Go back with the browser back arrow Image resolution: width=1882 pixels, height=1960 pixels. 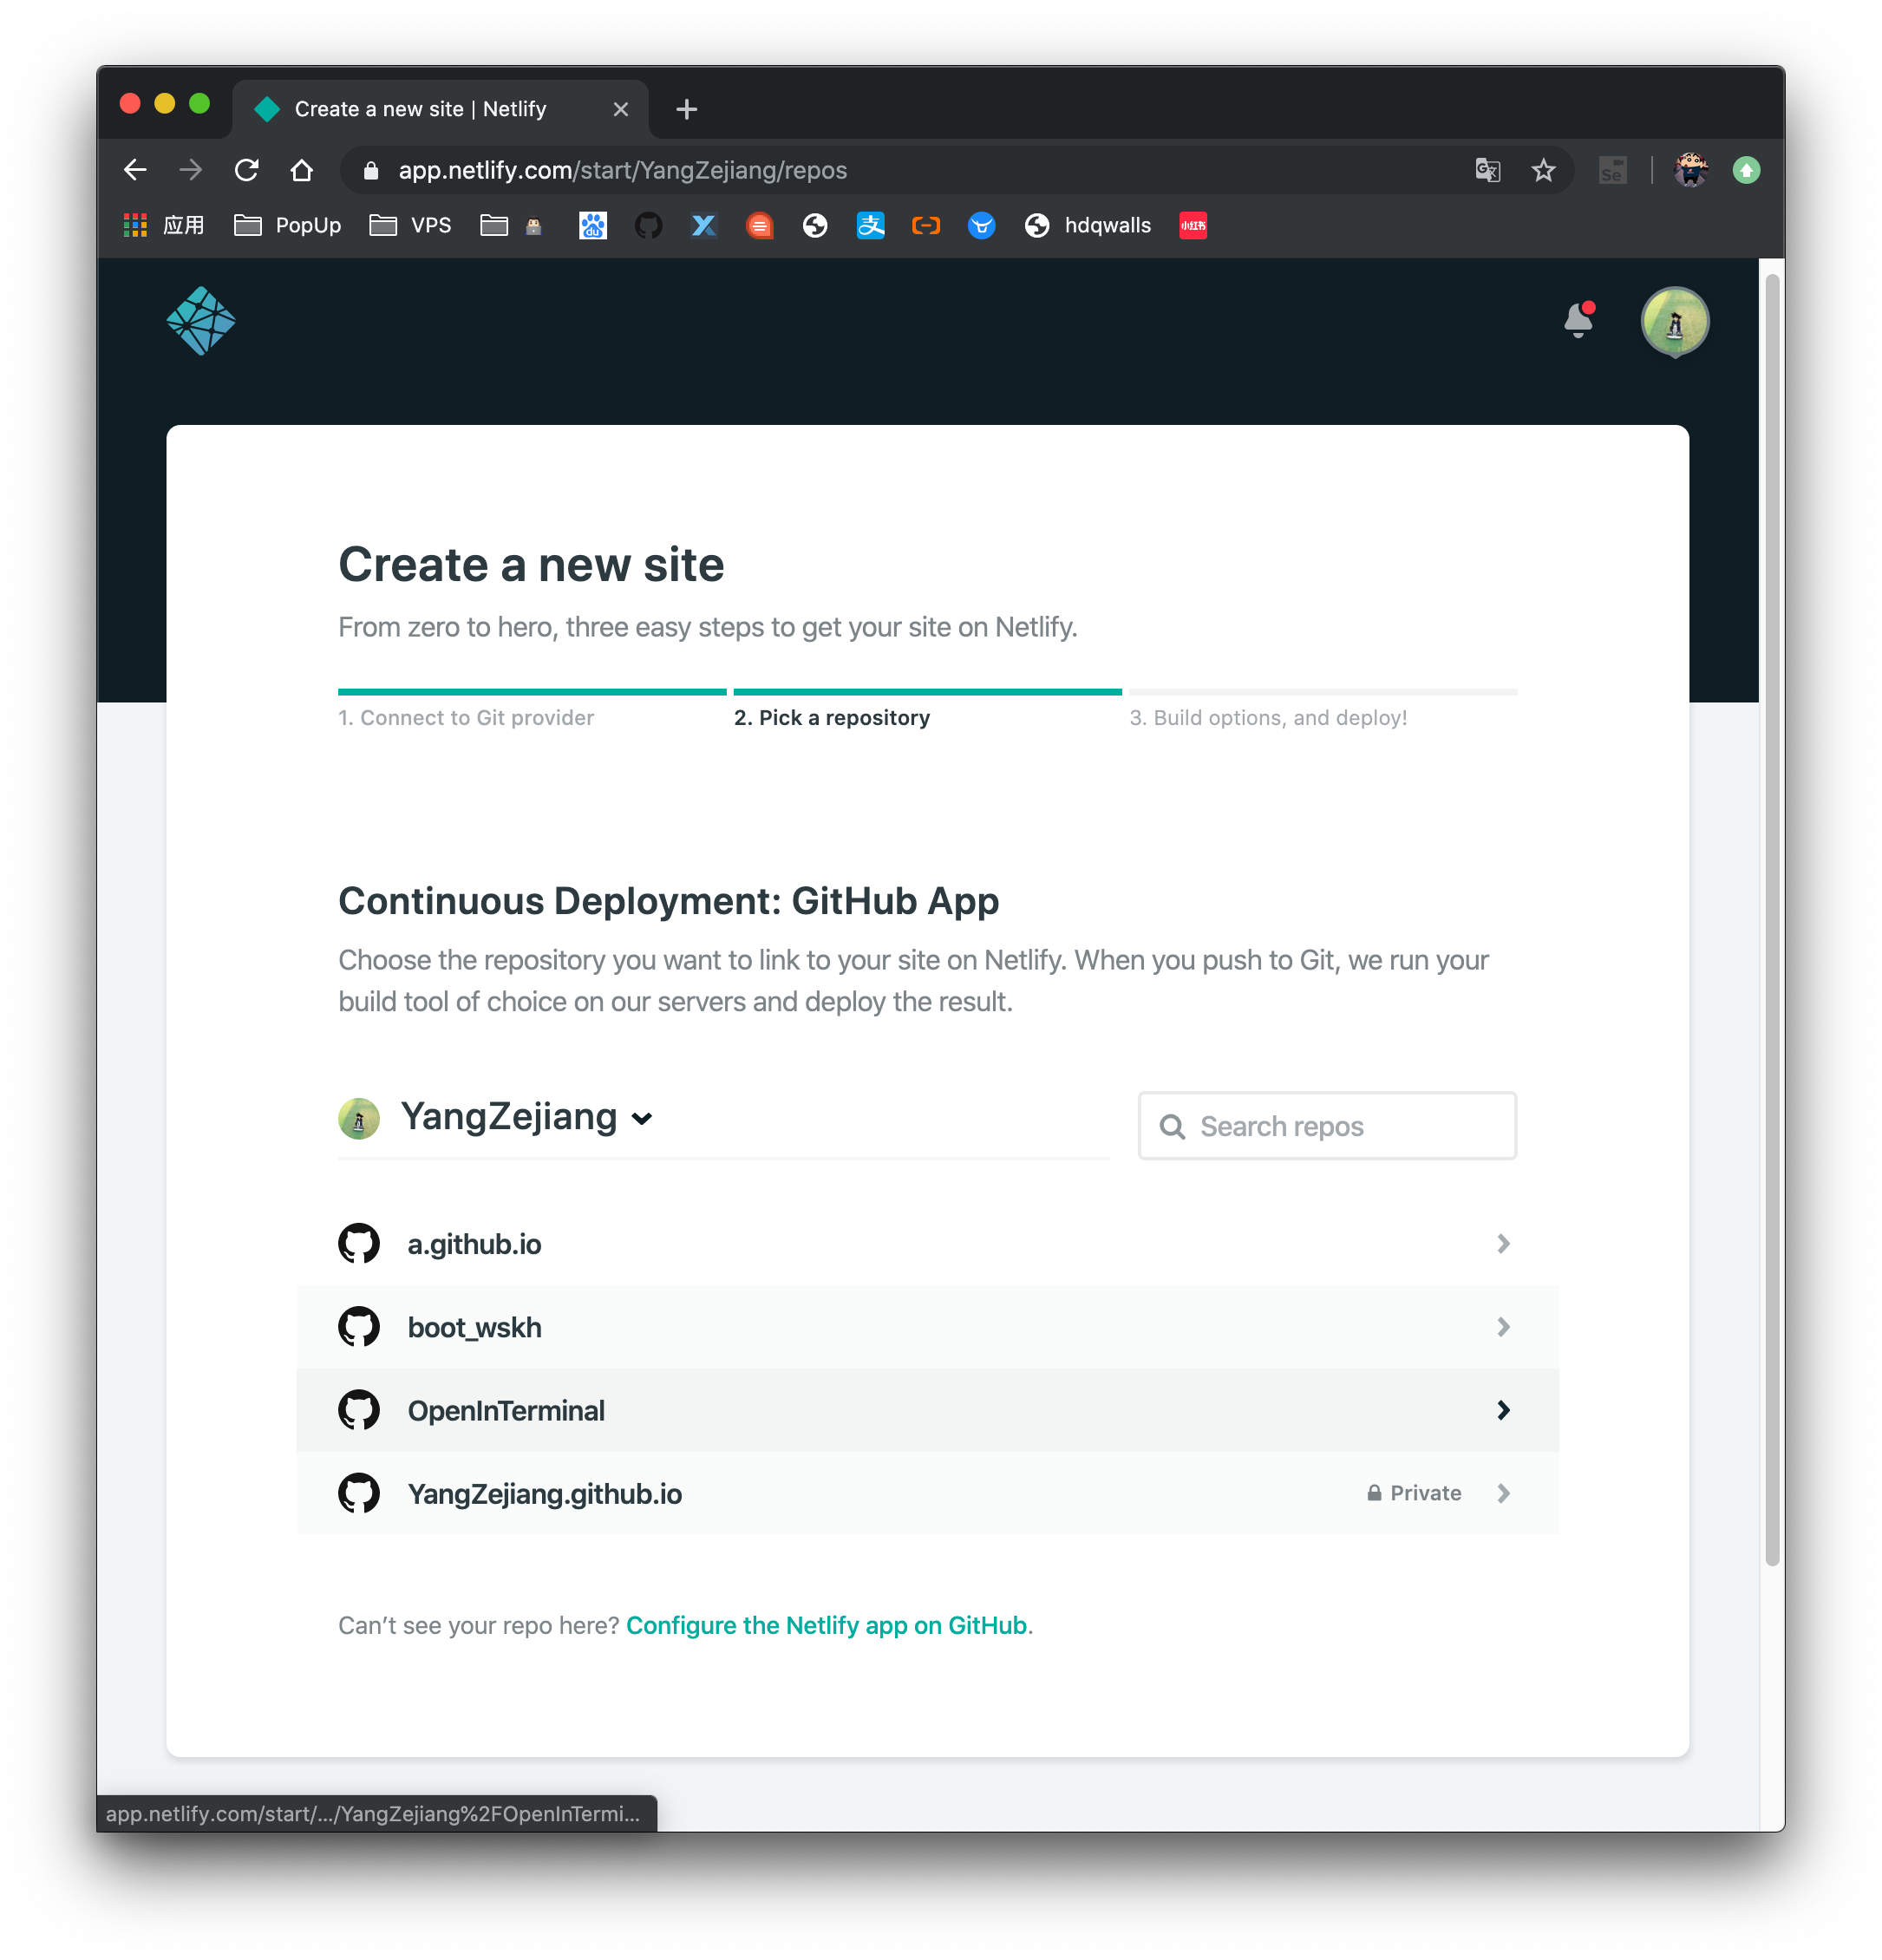point(135,170)
